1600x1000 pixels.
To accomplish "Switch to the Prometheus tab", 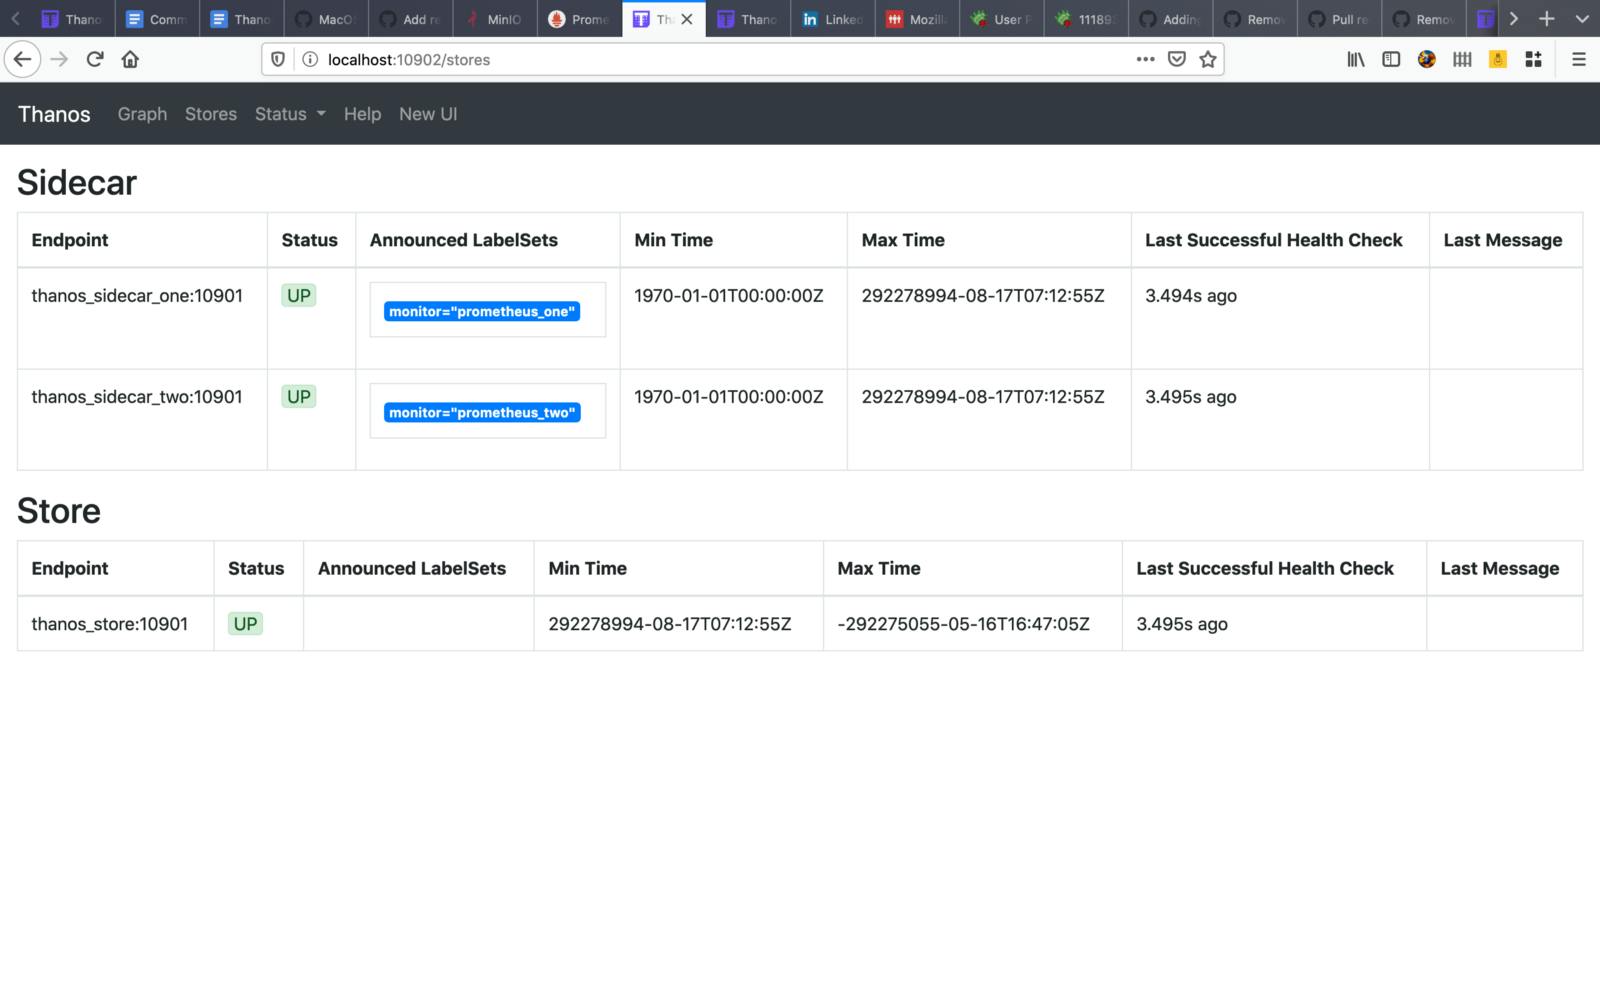I will pyautogui.click(x=579, y=19).
